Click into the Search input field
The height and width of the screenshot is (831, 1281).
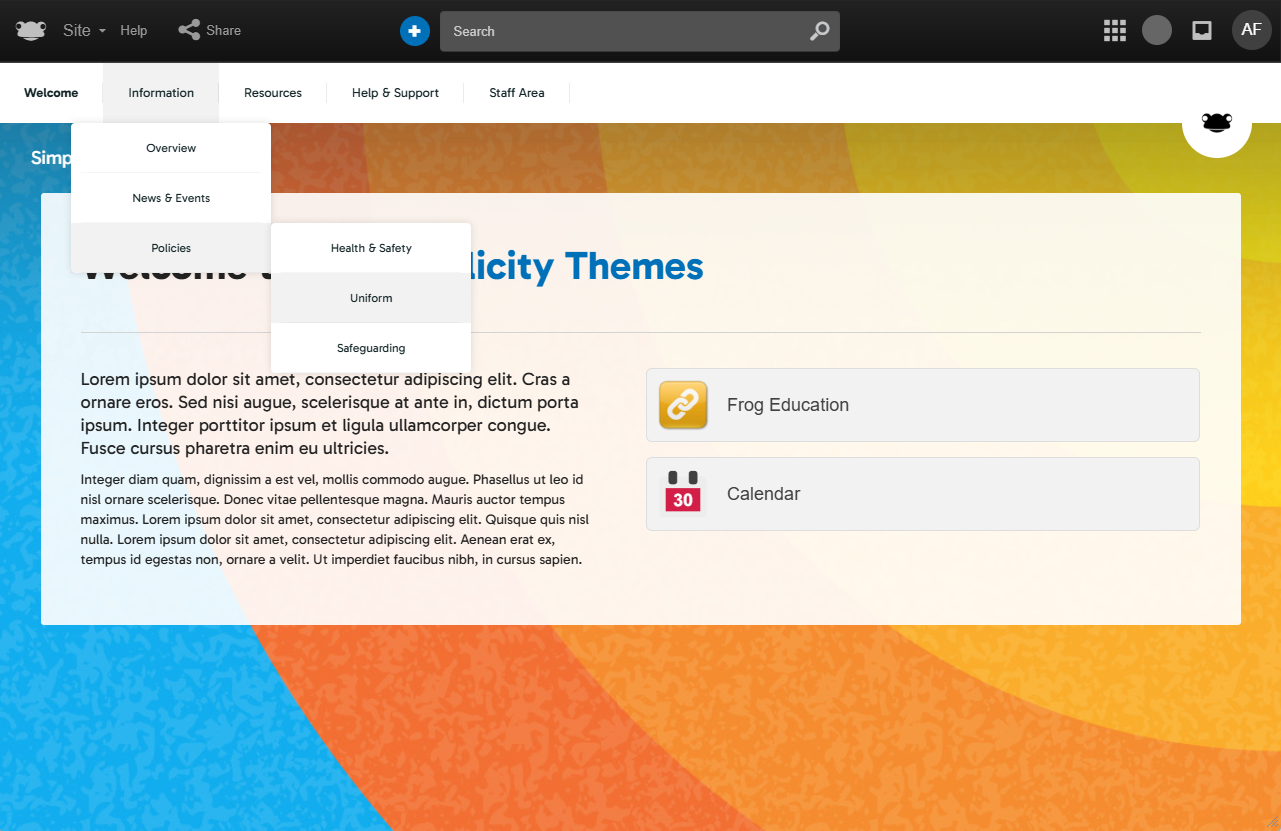[620, 31]
